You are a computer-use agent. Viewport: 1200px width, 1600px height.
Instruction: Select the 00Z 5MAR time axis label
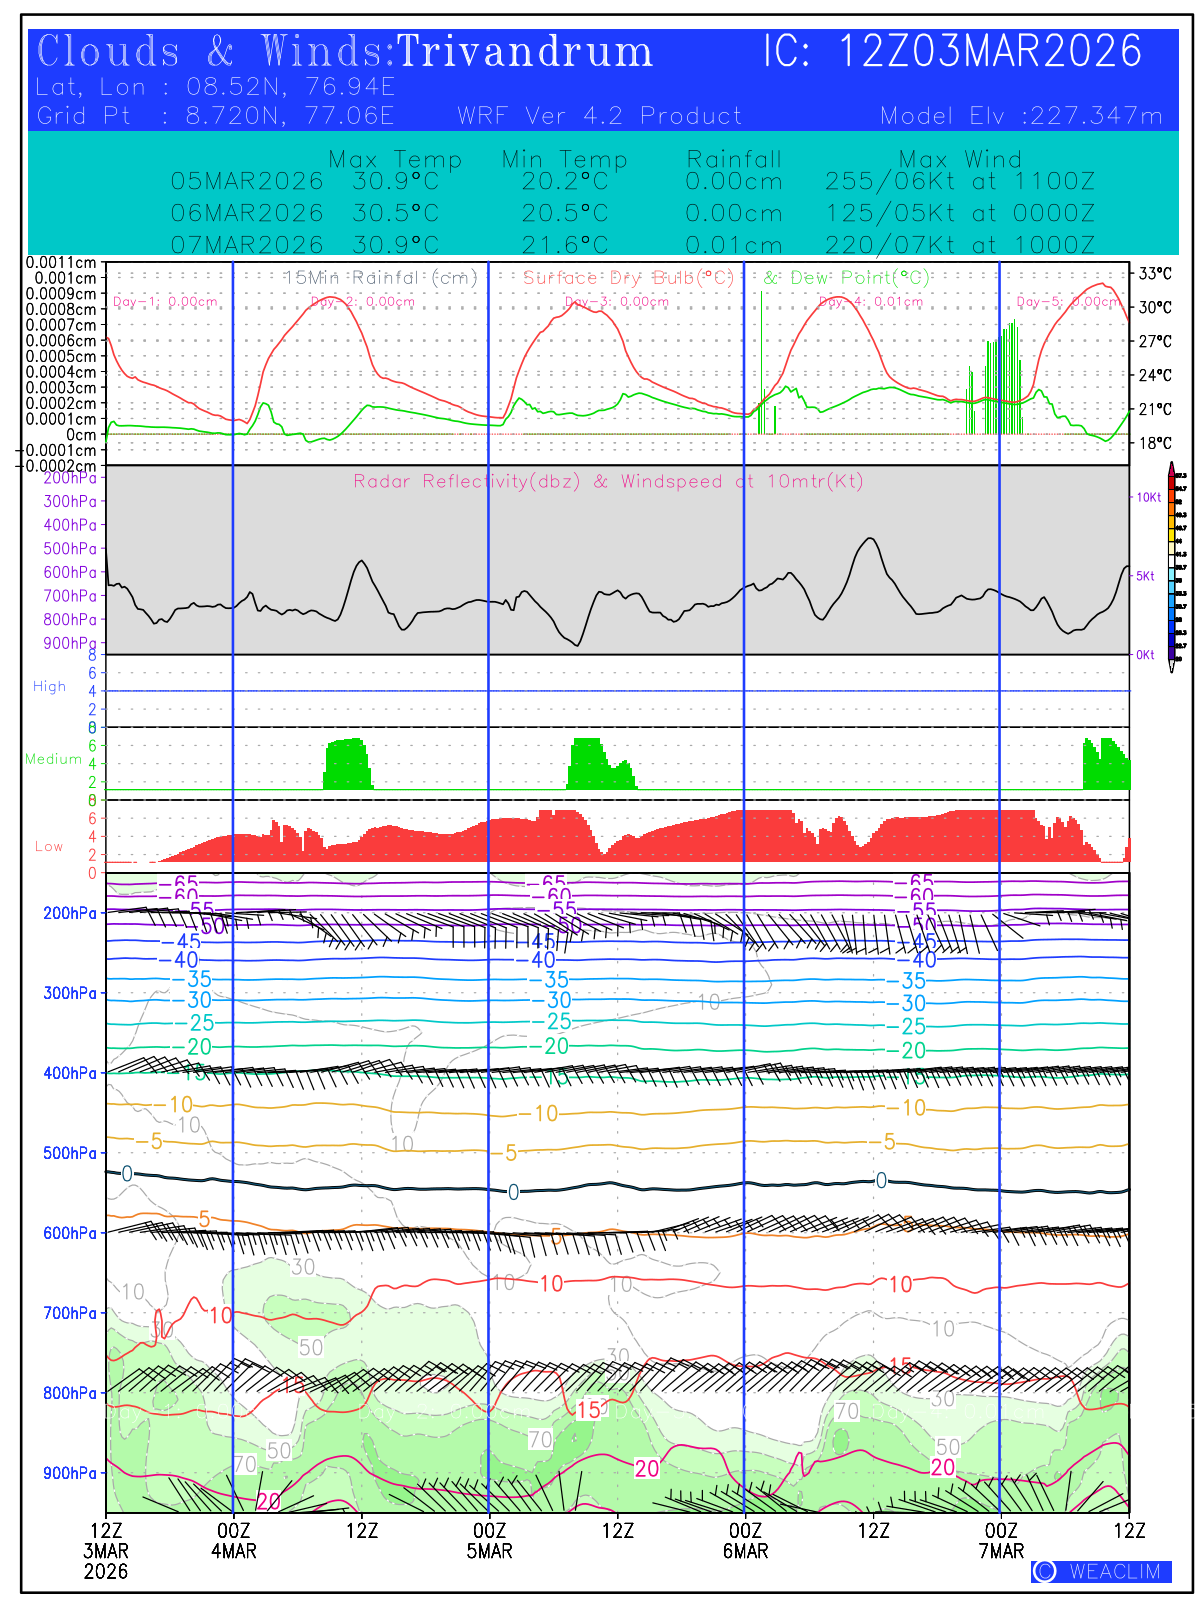tap(489, 1540)
